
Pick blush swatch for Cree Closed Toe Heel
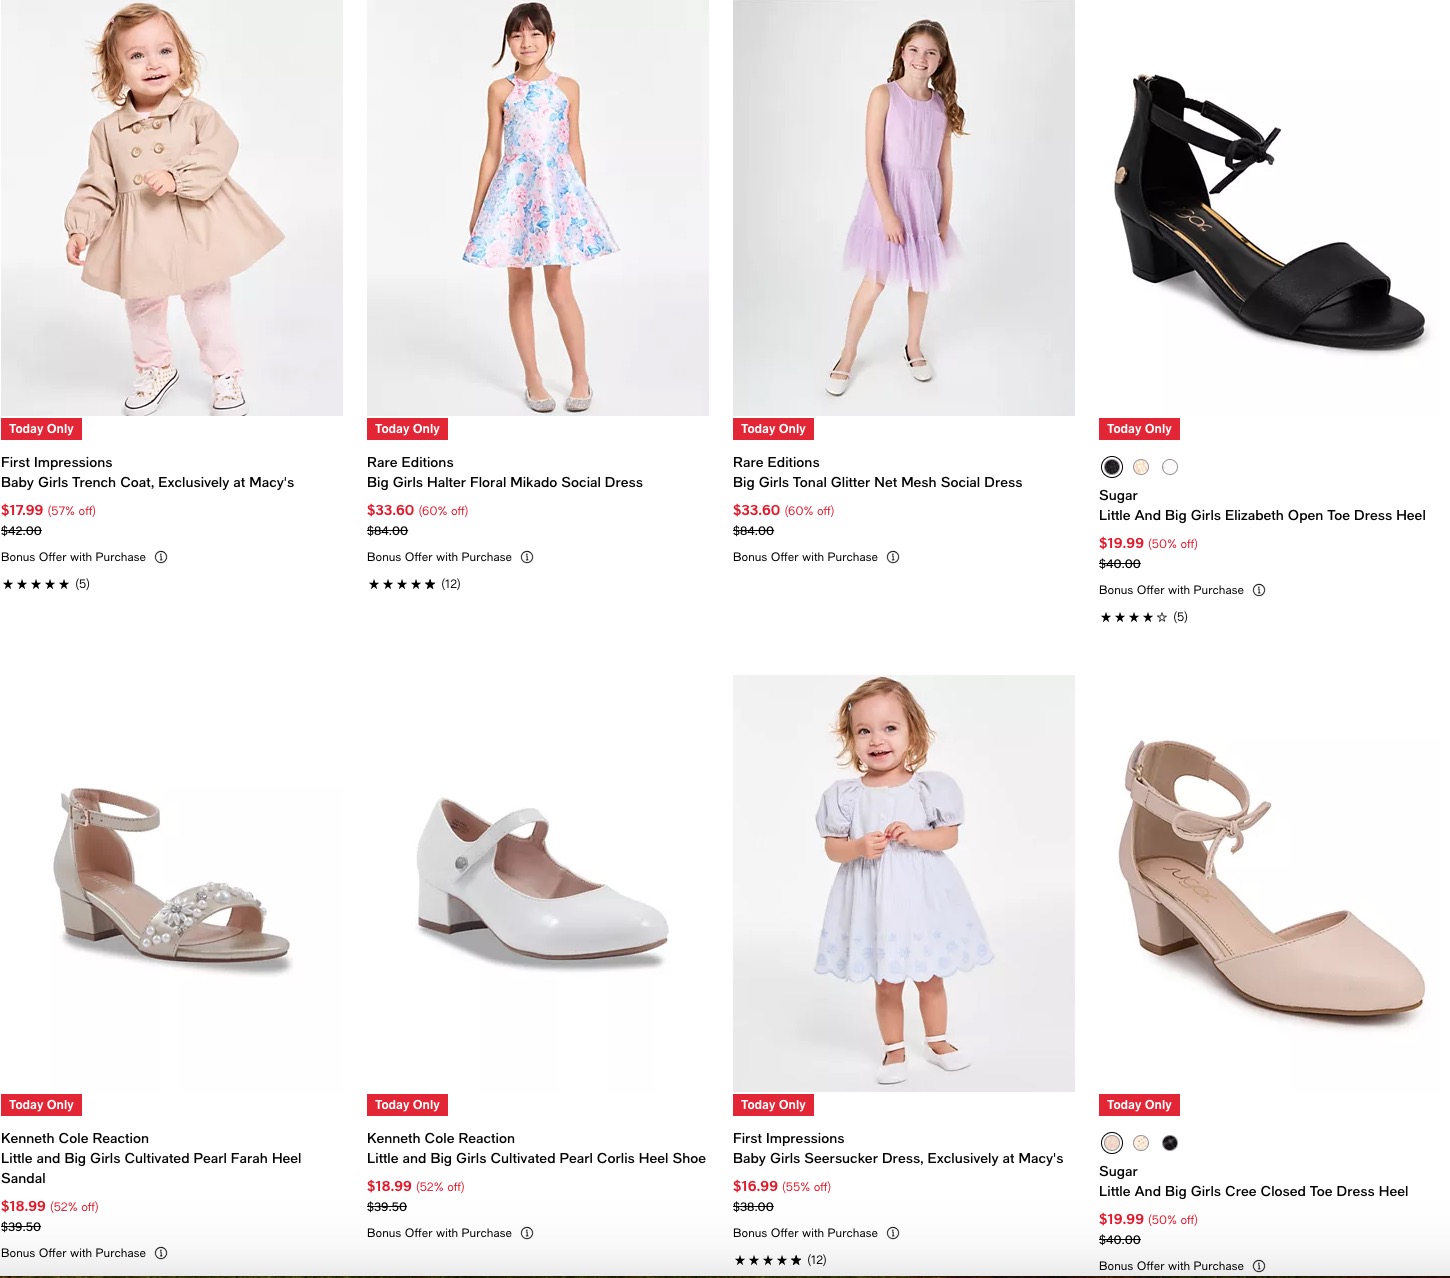coord(1112,1143)
